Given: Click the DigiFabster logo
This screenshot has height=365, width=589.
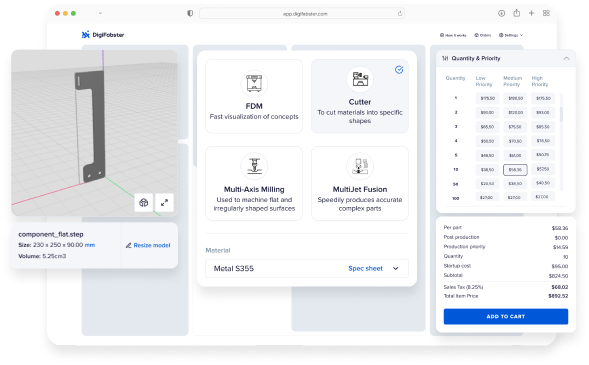Looking at the screenshot, I should pos(103,35).
